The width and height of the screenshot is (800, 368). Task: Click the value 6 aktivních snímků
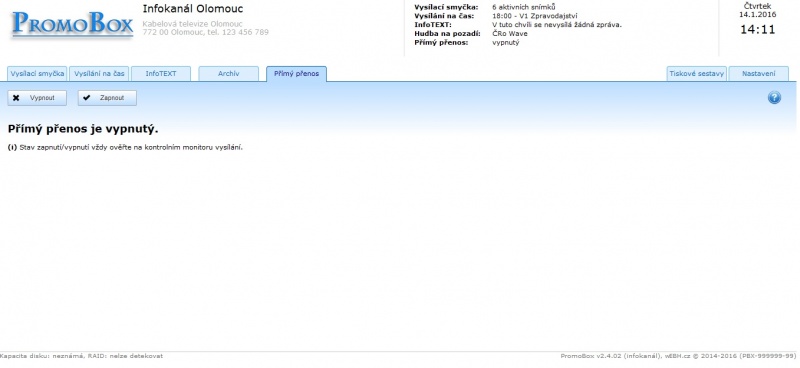coord(524,7)
